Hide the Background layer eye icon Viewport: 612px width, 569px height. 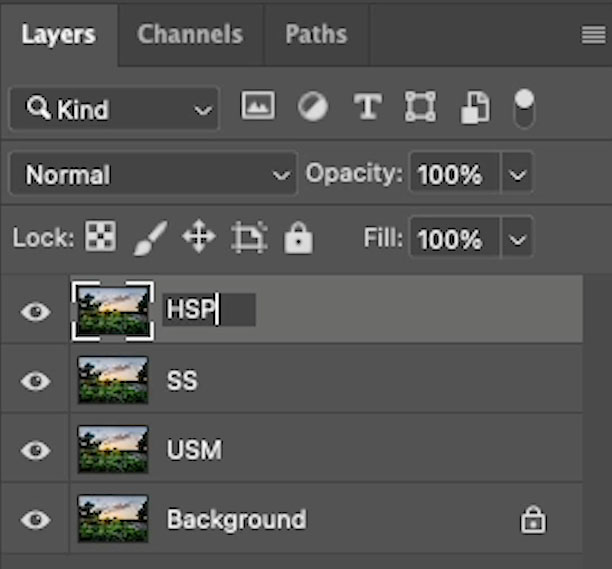[36, 519]
